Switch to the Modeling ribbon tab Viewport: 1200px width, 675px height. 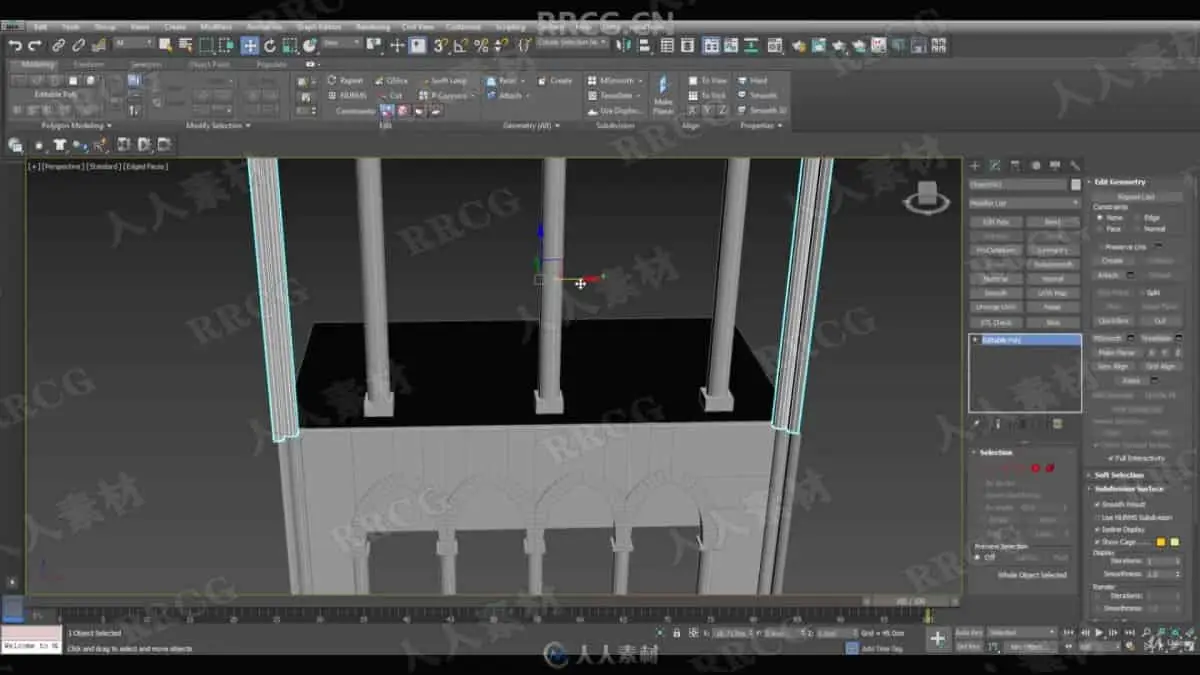(x=39, y=65)
